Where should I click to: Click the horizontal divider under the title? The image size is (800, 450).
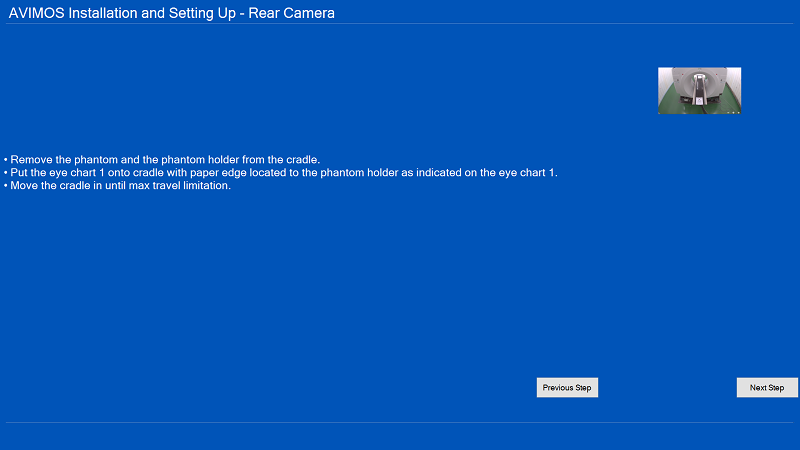400,24
